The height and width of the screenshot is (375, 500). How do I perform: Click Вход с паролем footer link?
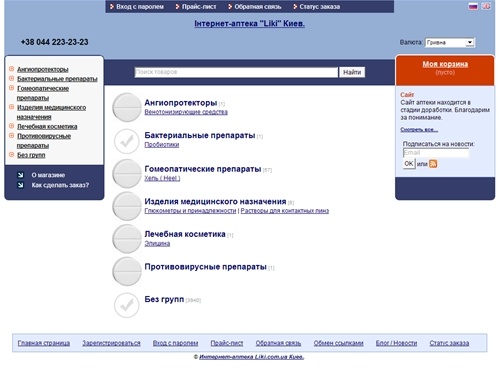[175, 343]
